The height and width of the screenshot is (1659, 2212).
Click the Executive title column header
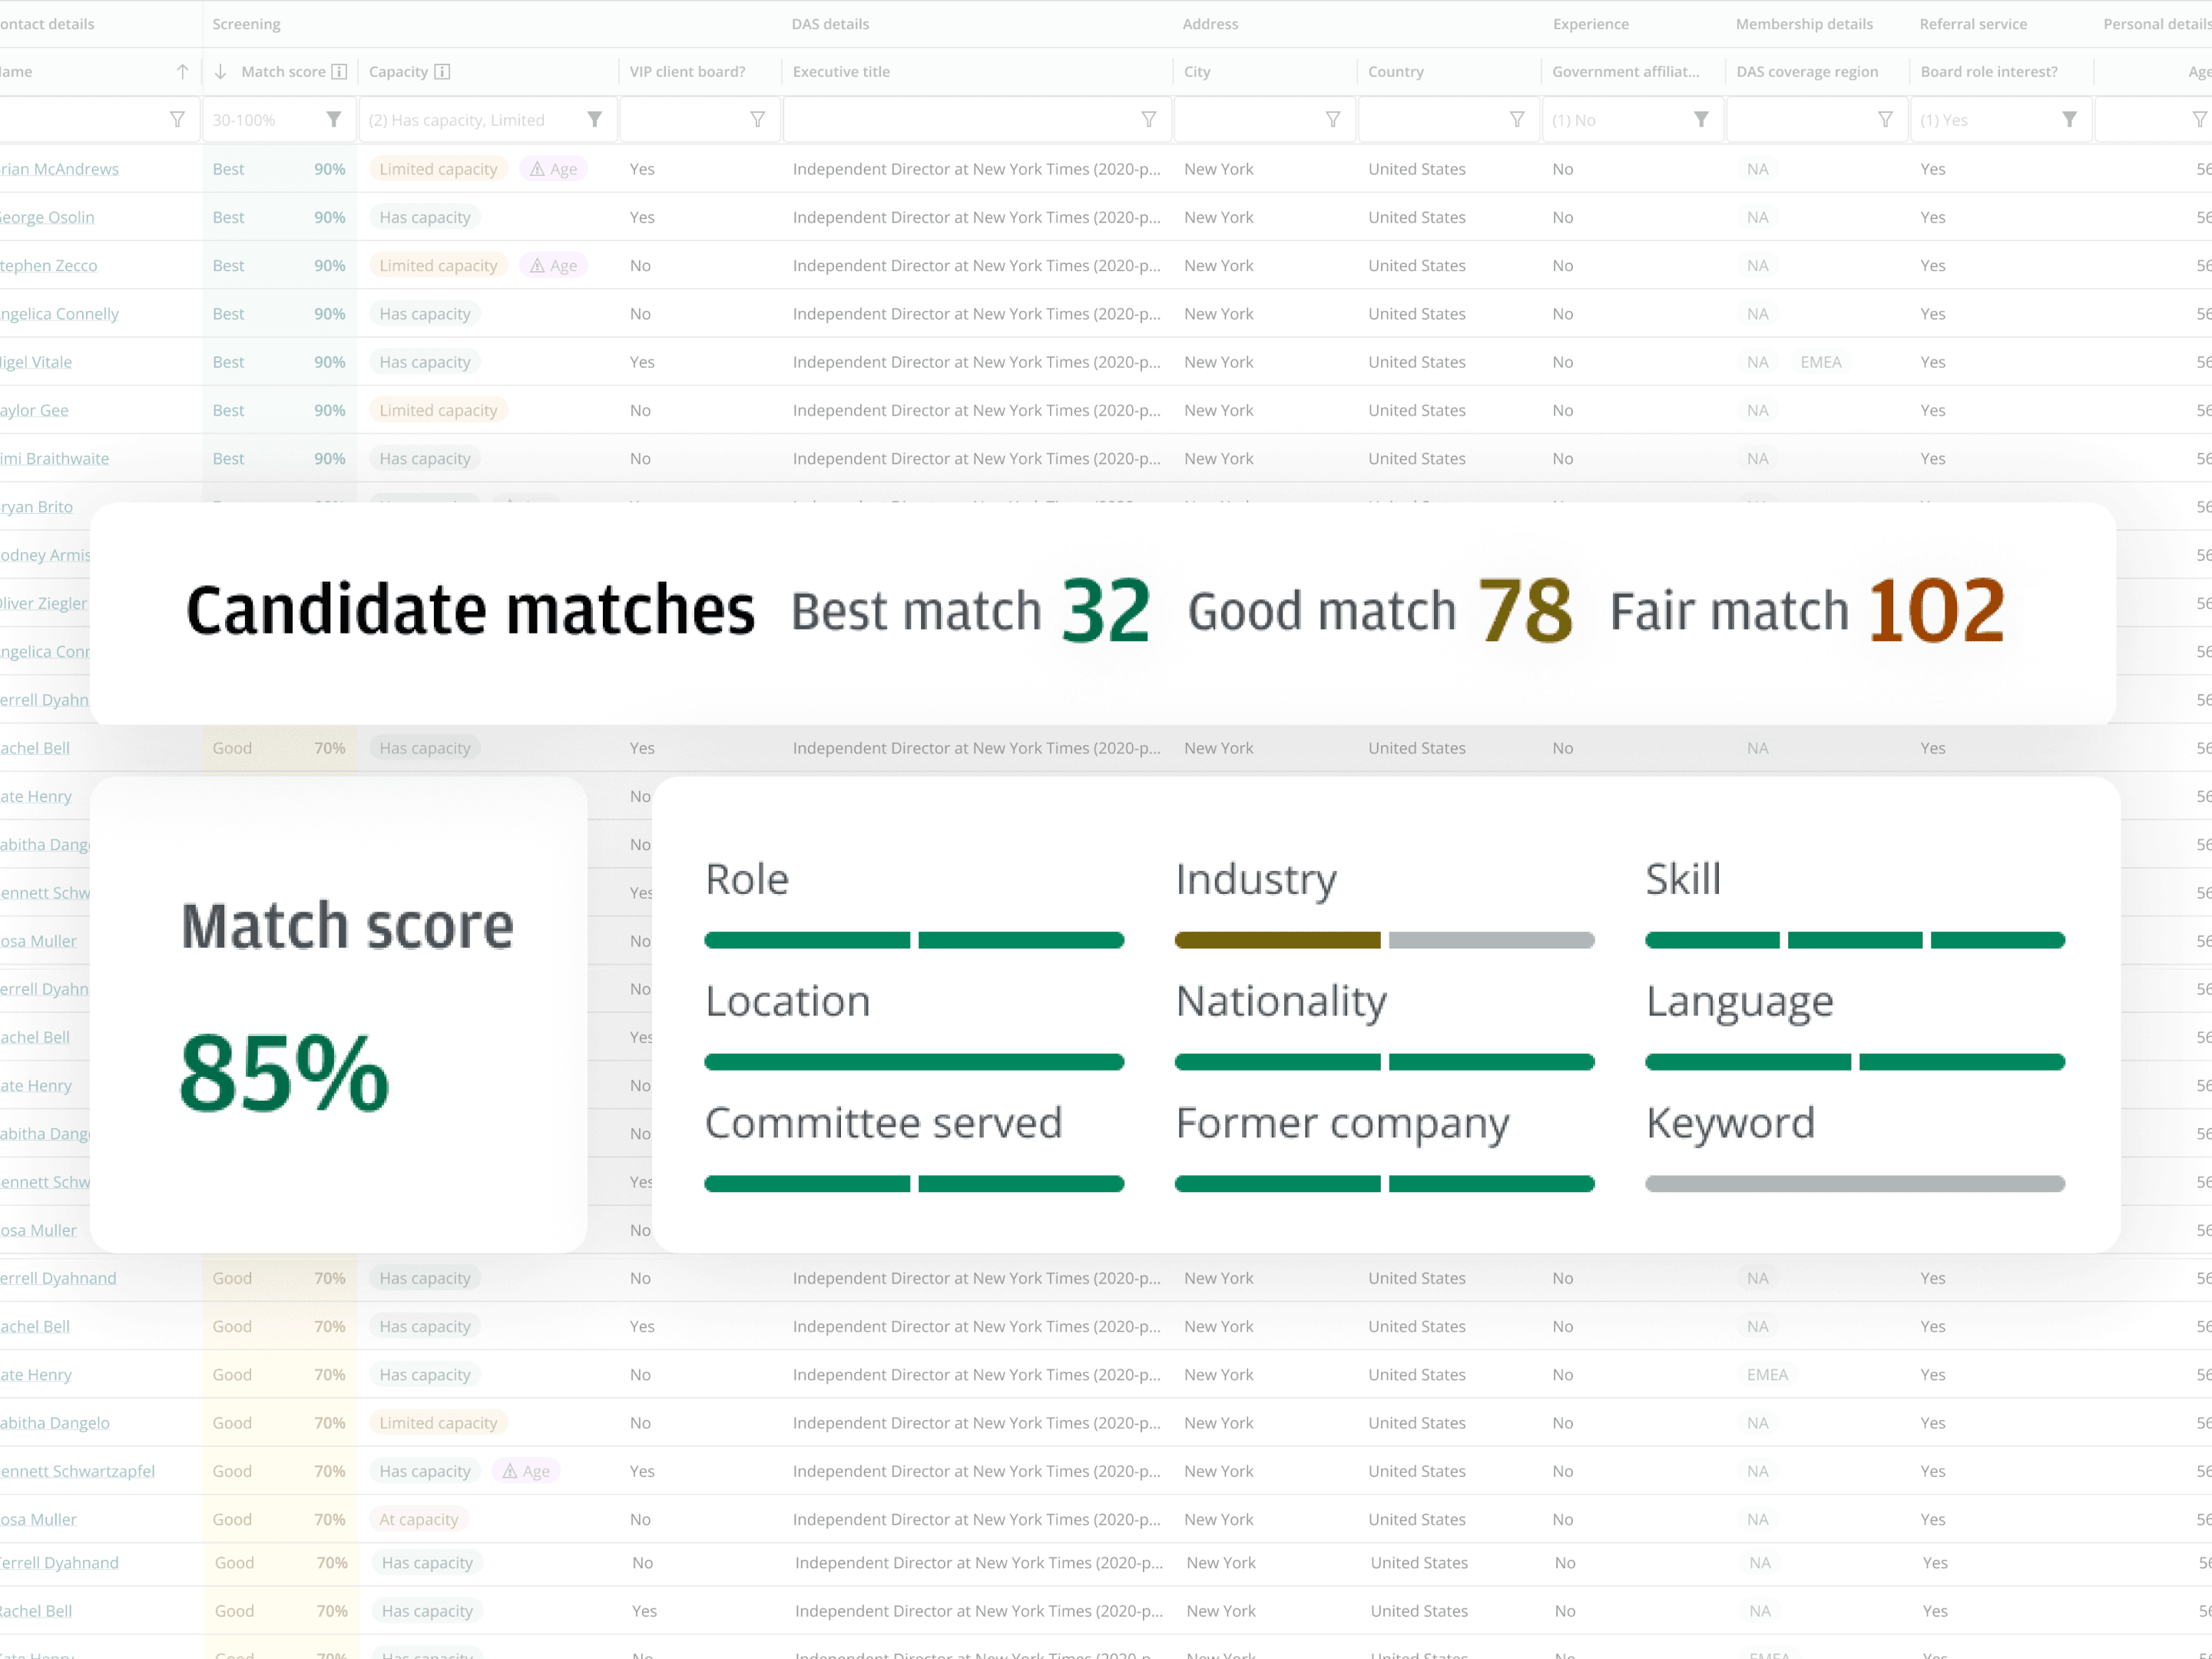(841, 72)
